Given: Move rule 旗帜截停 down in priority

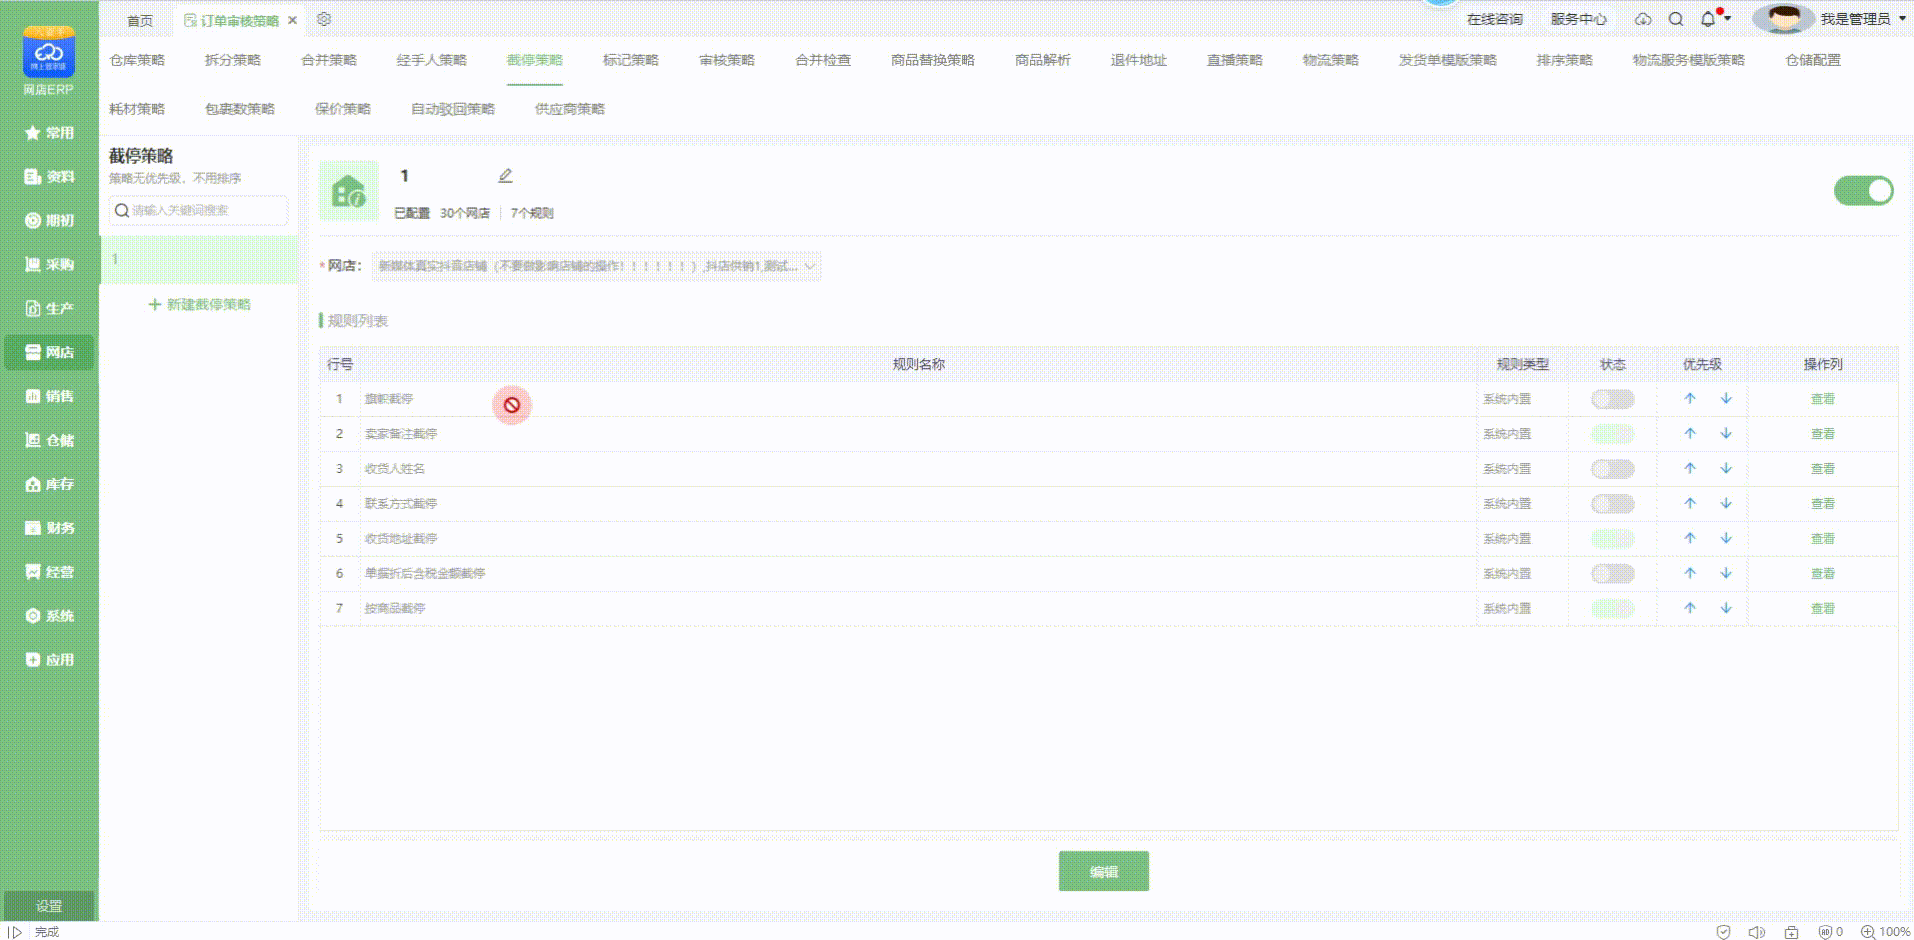Looking at the screenshot, I should 1726,398.
